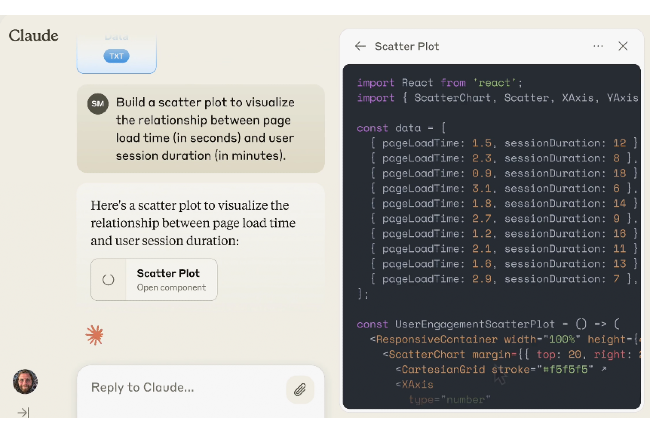Open the Scatter Plot component card
650x433 pixels.
pos(154,280)
